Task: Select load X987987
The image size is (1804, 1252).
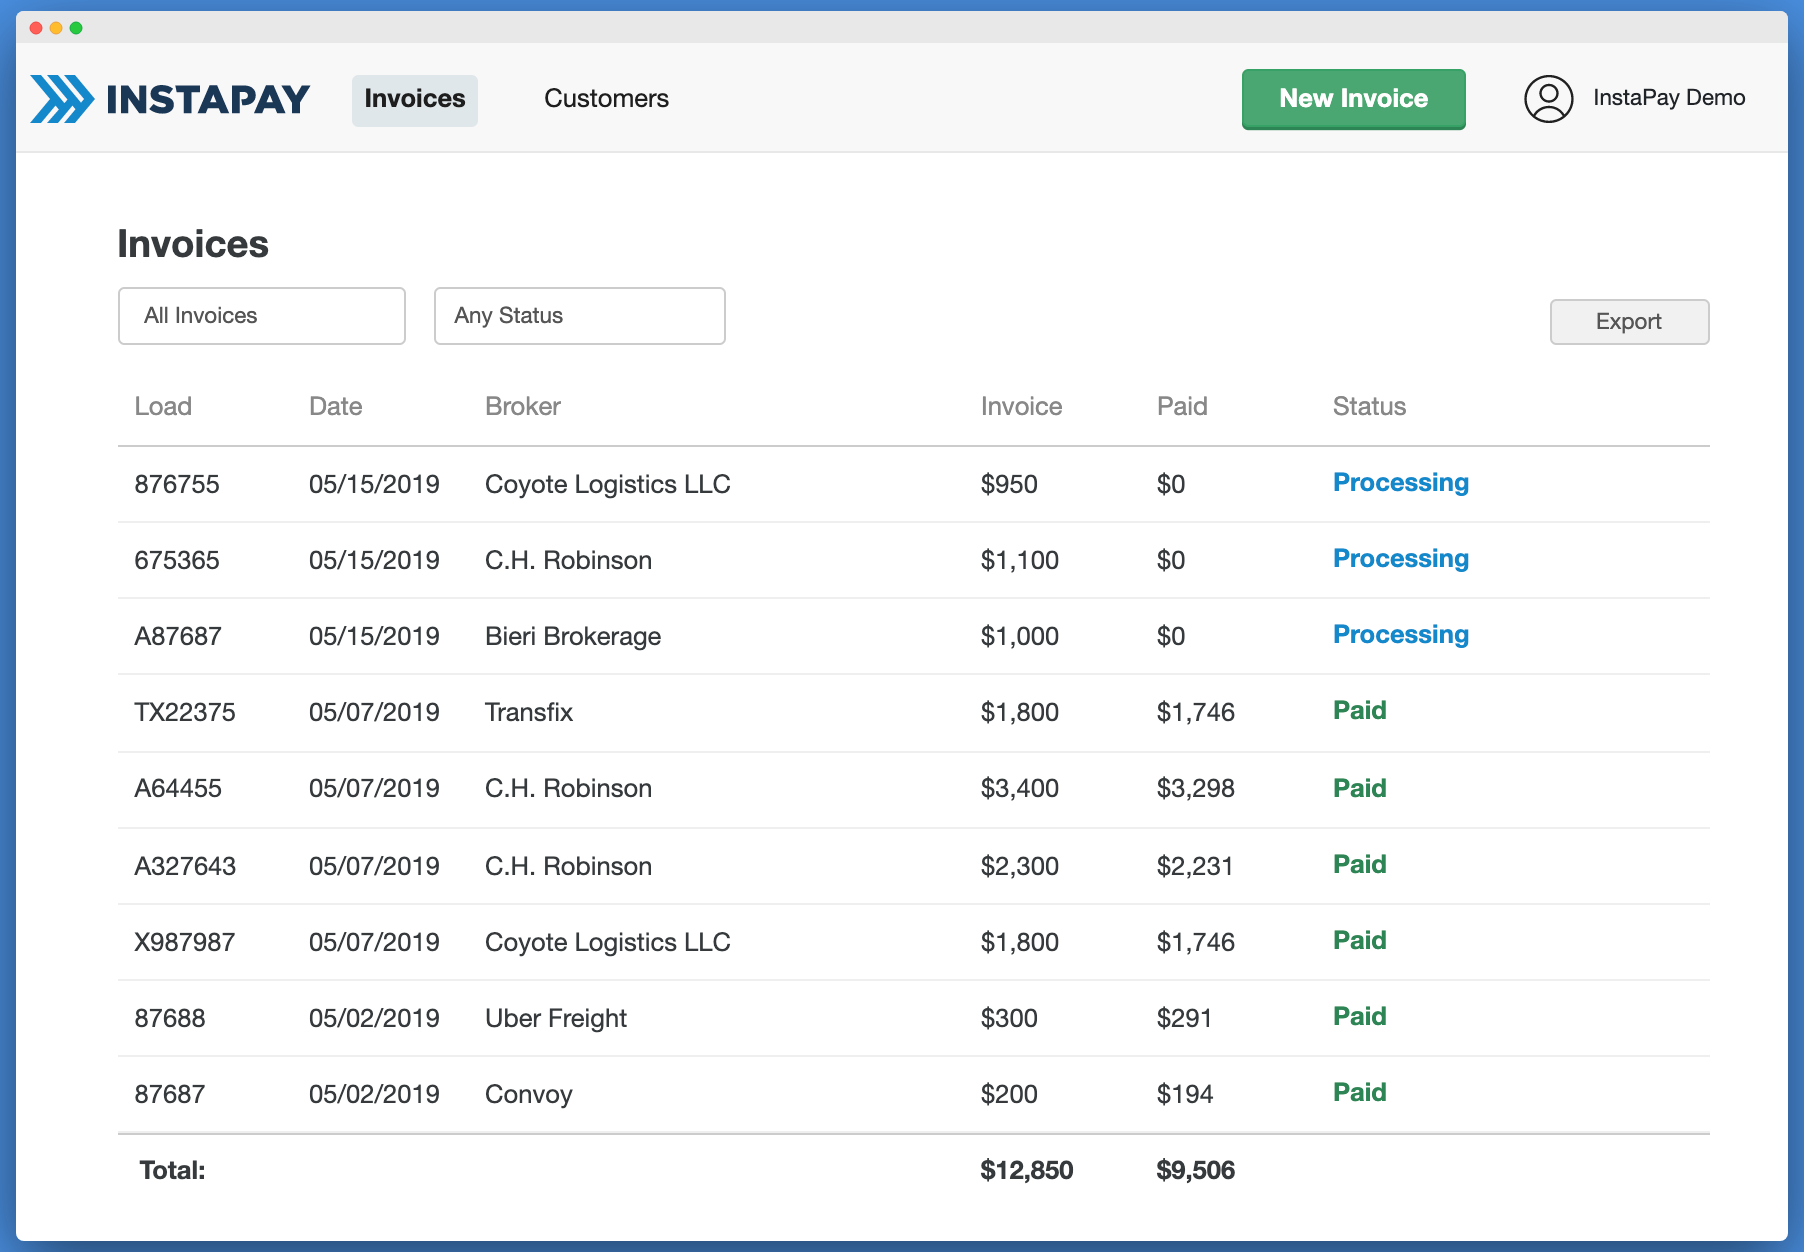Action: pos(185,942)
